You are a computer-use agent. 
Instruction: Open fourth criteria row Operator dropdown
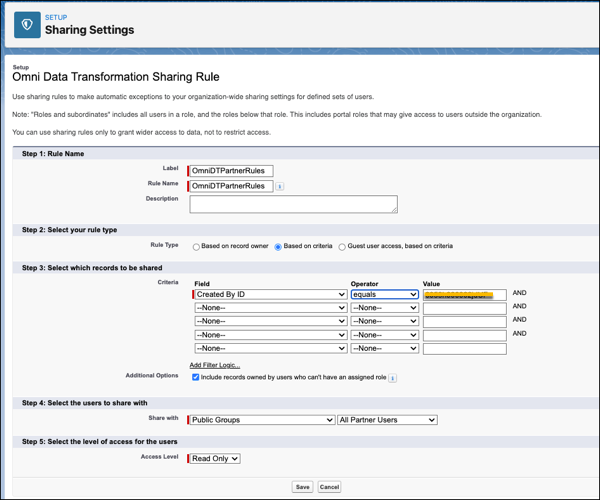[x=385, y=335]
